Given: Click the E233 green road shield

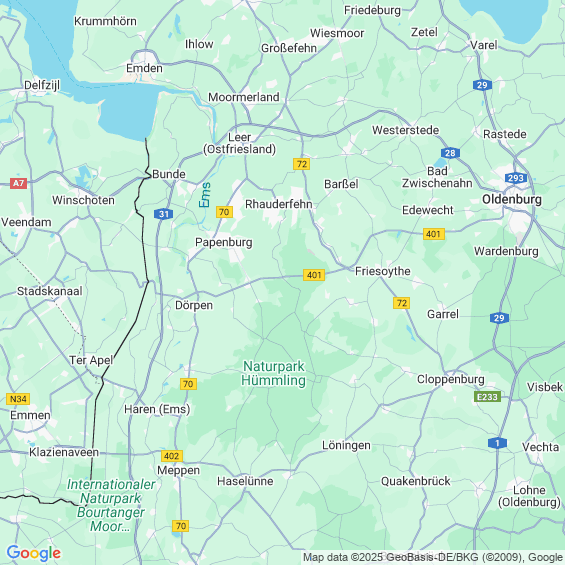Looking at the screenshot, I should point(487,396).
